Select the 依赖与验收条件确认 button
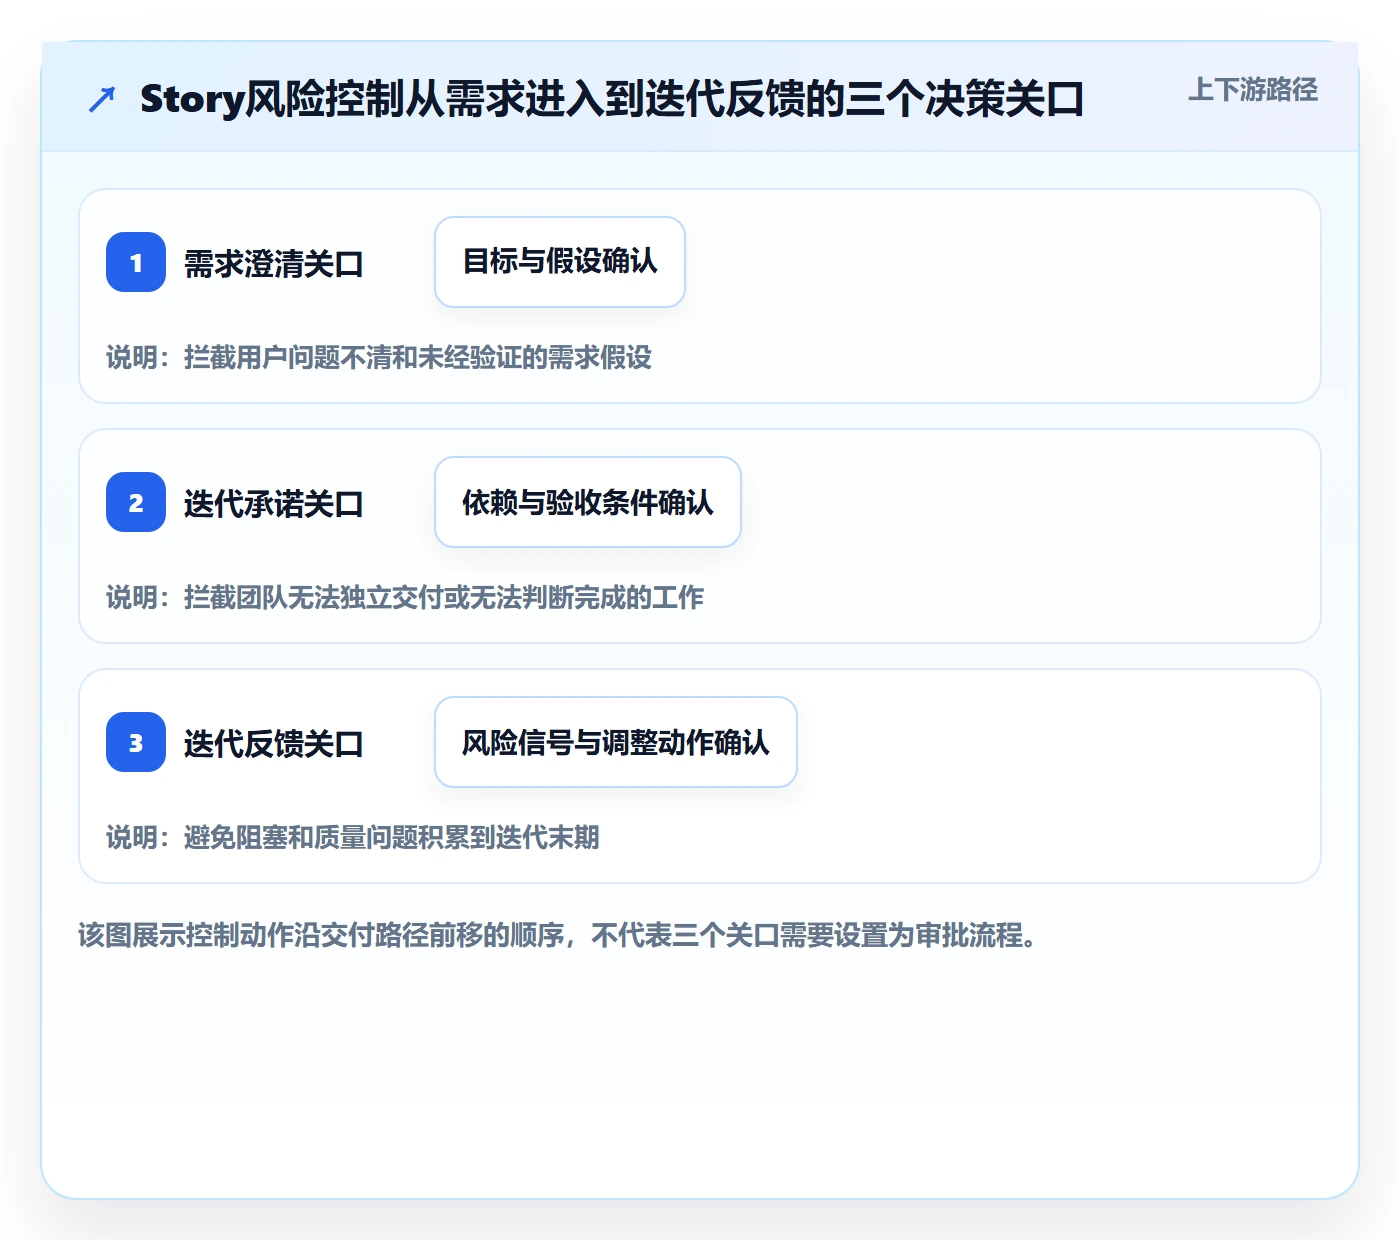Viewport: 1400px width, 1240px height. (588, 502)
